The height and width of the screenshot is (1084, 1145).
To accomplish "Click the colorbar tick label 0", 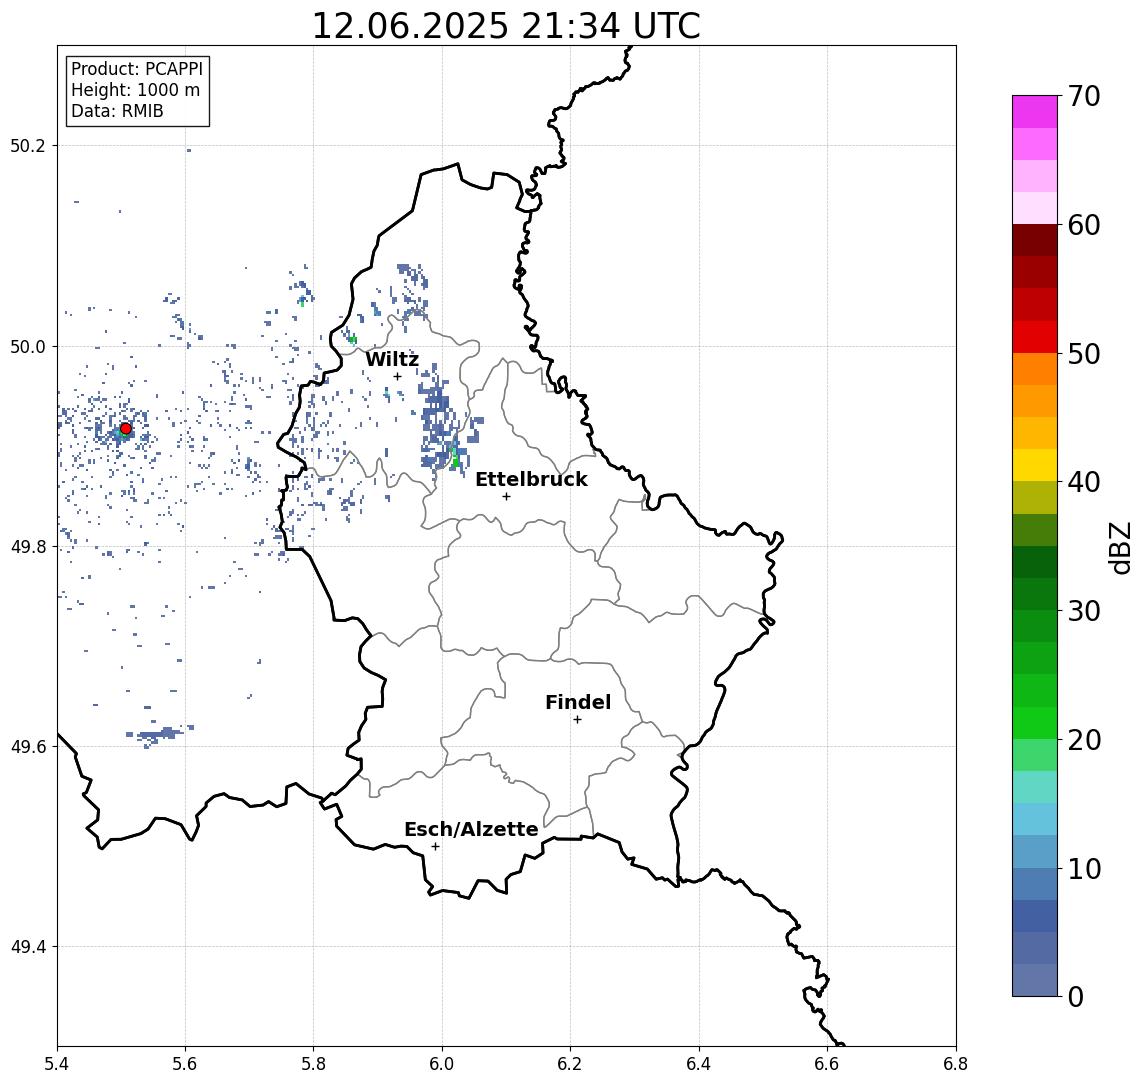I will (1076, 996).
